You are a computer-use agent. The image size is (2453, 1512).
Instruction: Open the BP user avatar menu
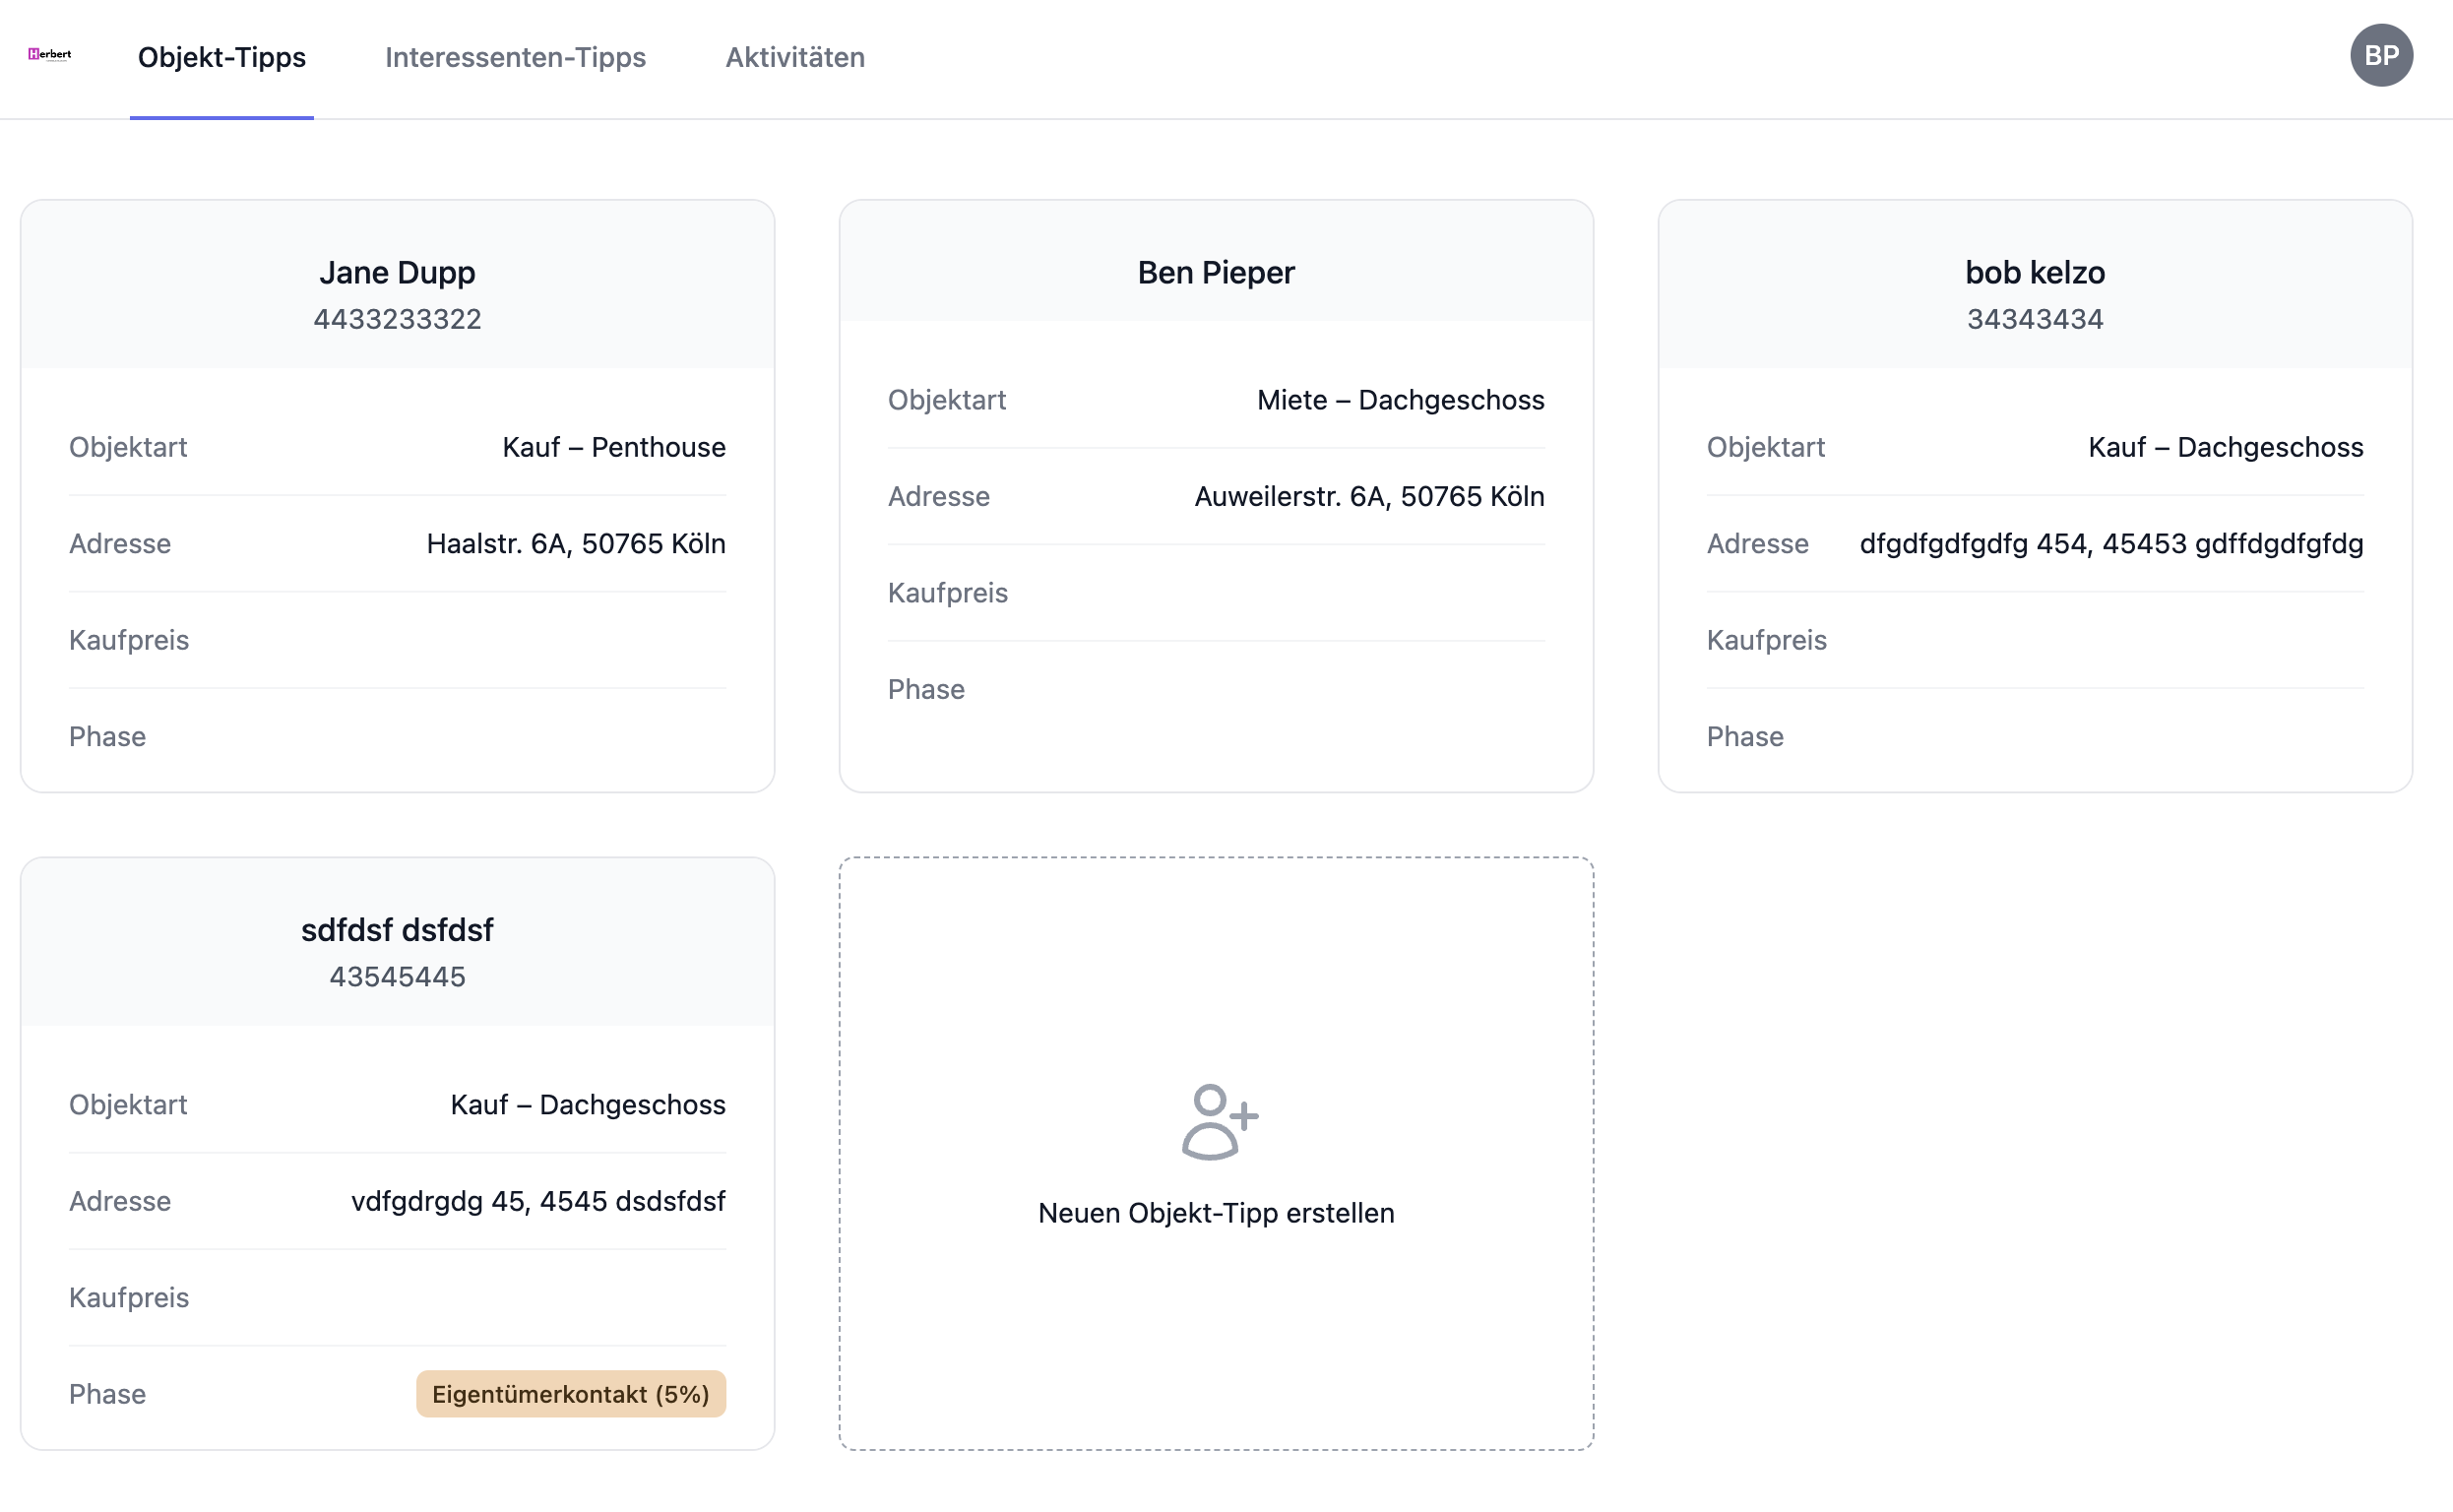click(2380, 56)
